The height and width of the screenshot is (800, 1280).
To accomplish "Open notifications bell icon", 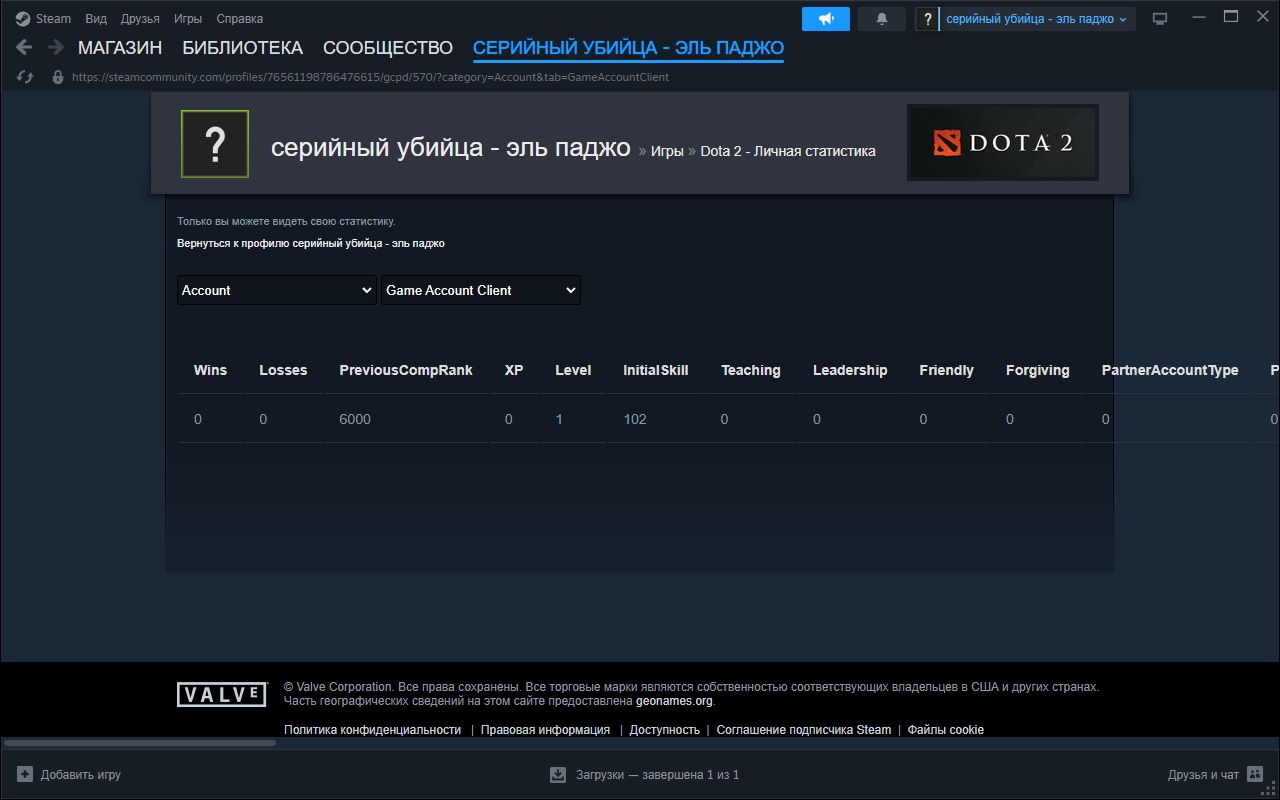I will pyautogui.click(x=881, y=19).
